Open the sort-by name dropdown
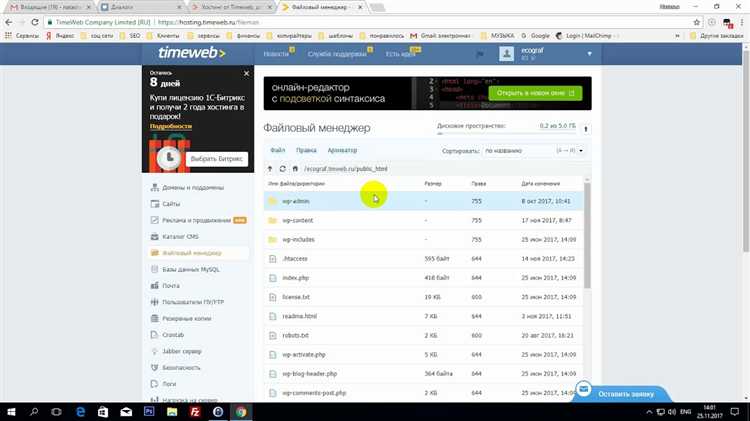 pyautogui.click(x=534, y=151)
